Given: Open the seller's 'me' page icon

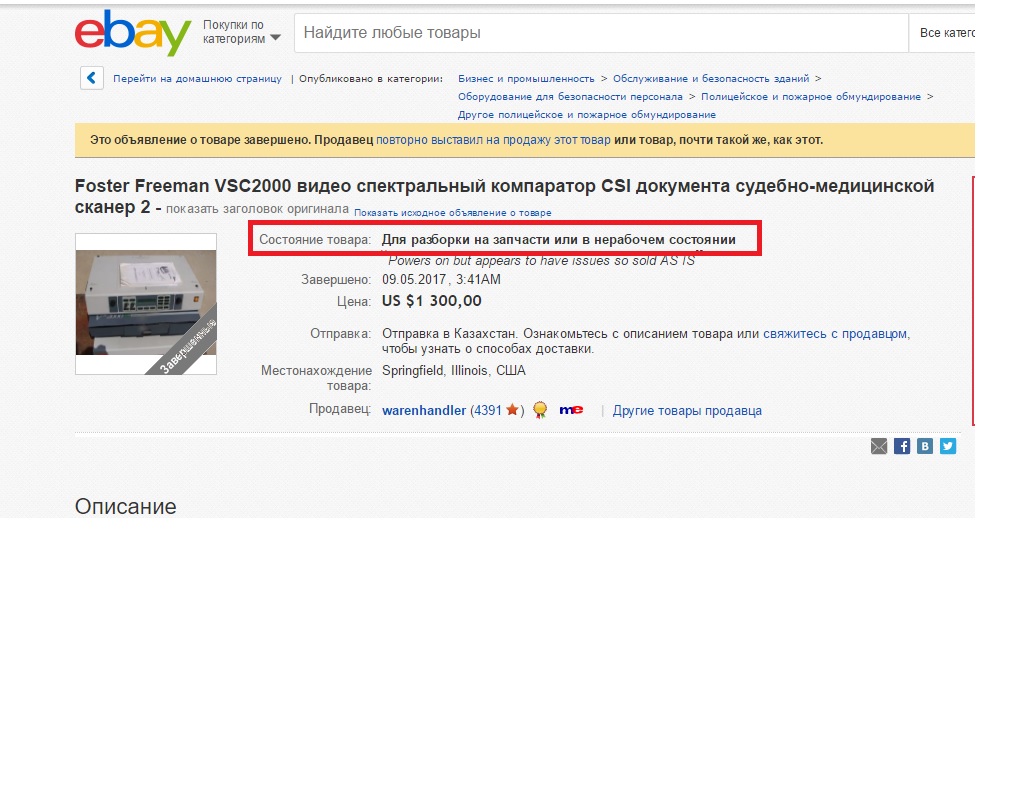Looking at the screenshot, I should tap(571, 410).
